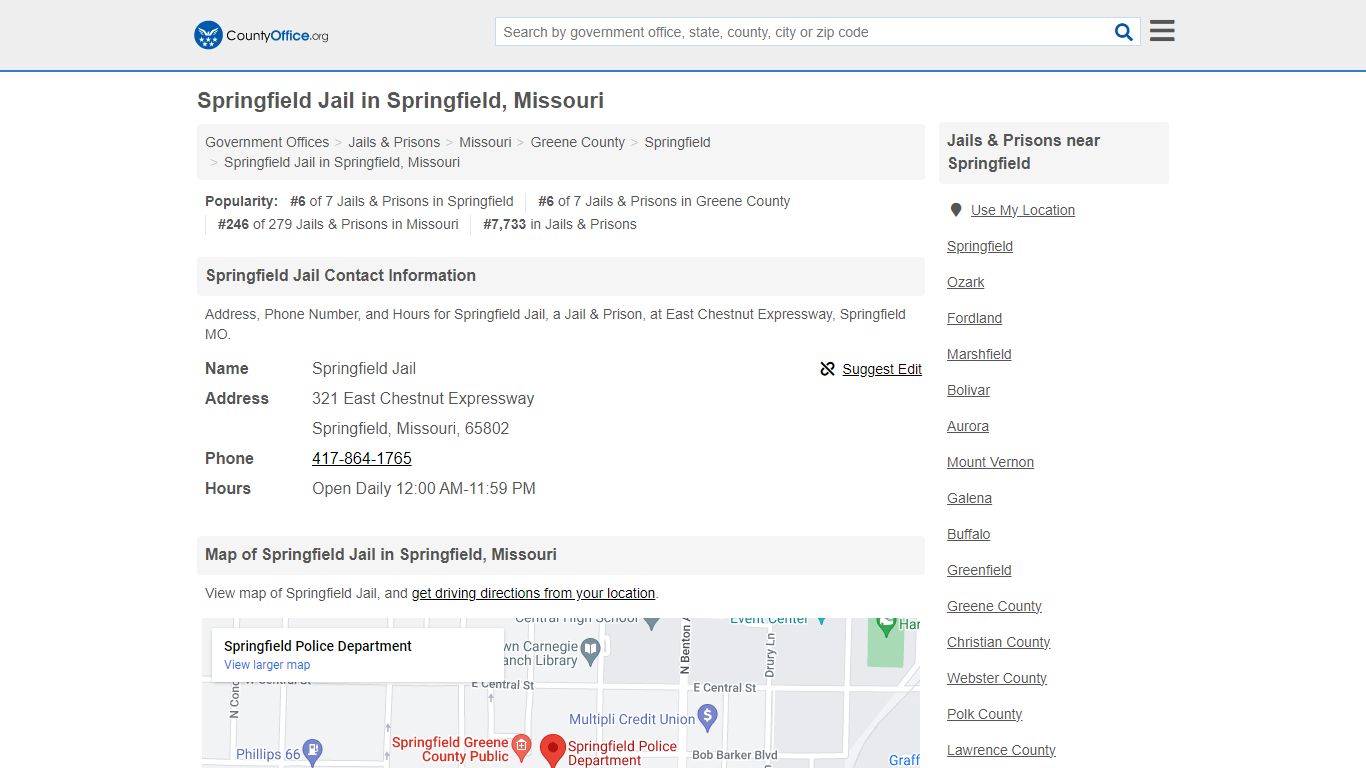Open the CountyOffice.org logo homepage
The image size is (1366, 768).
[x=261, y=35]
